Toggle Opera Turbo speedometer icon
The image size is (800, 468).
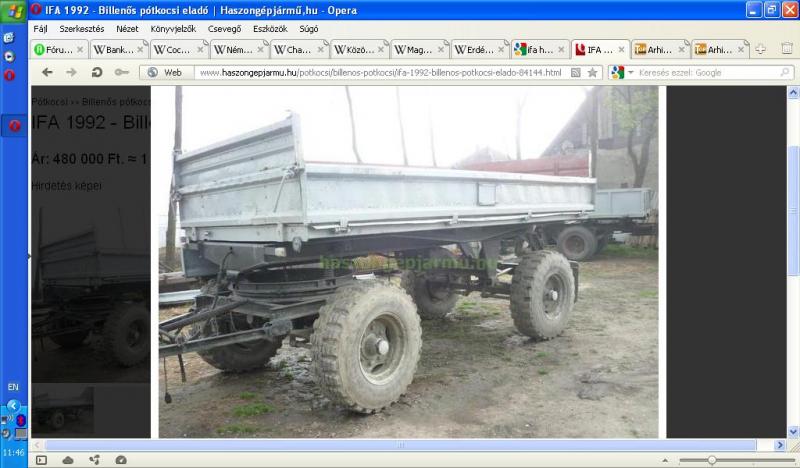(121, 460)
